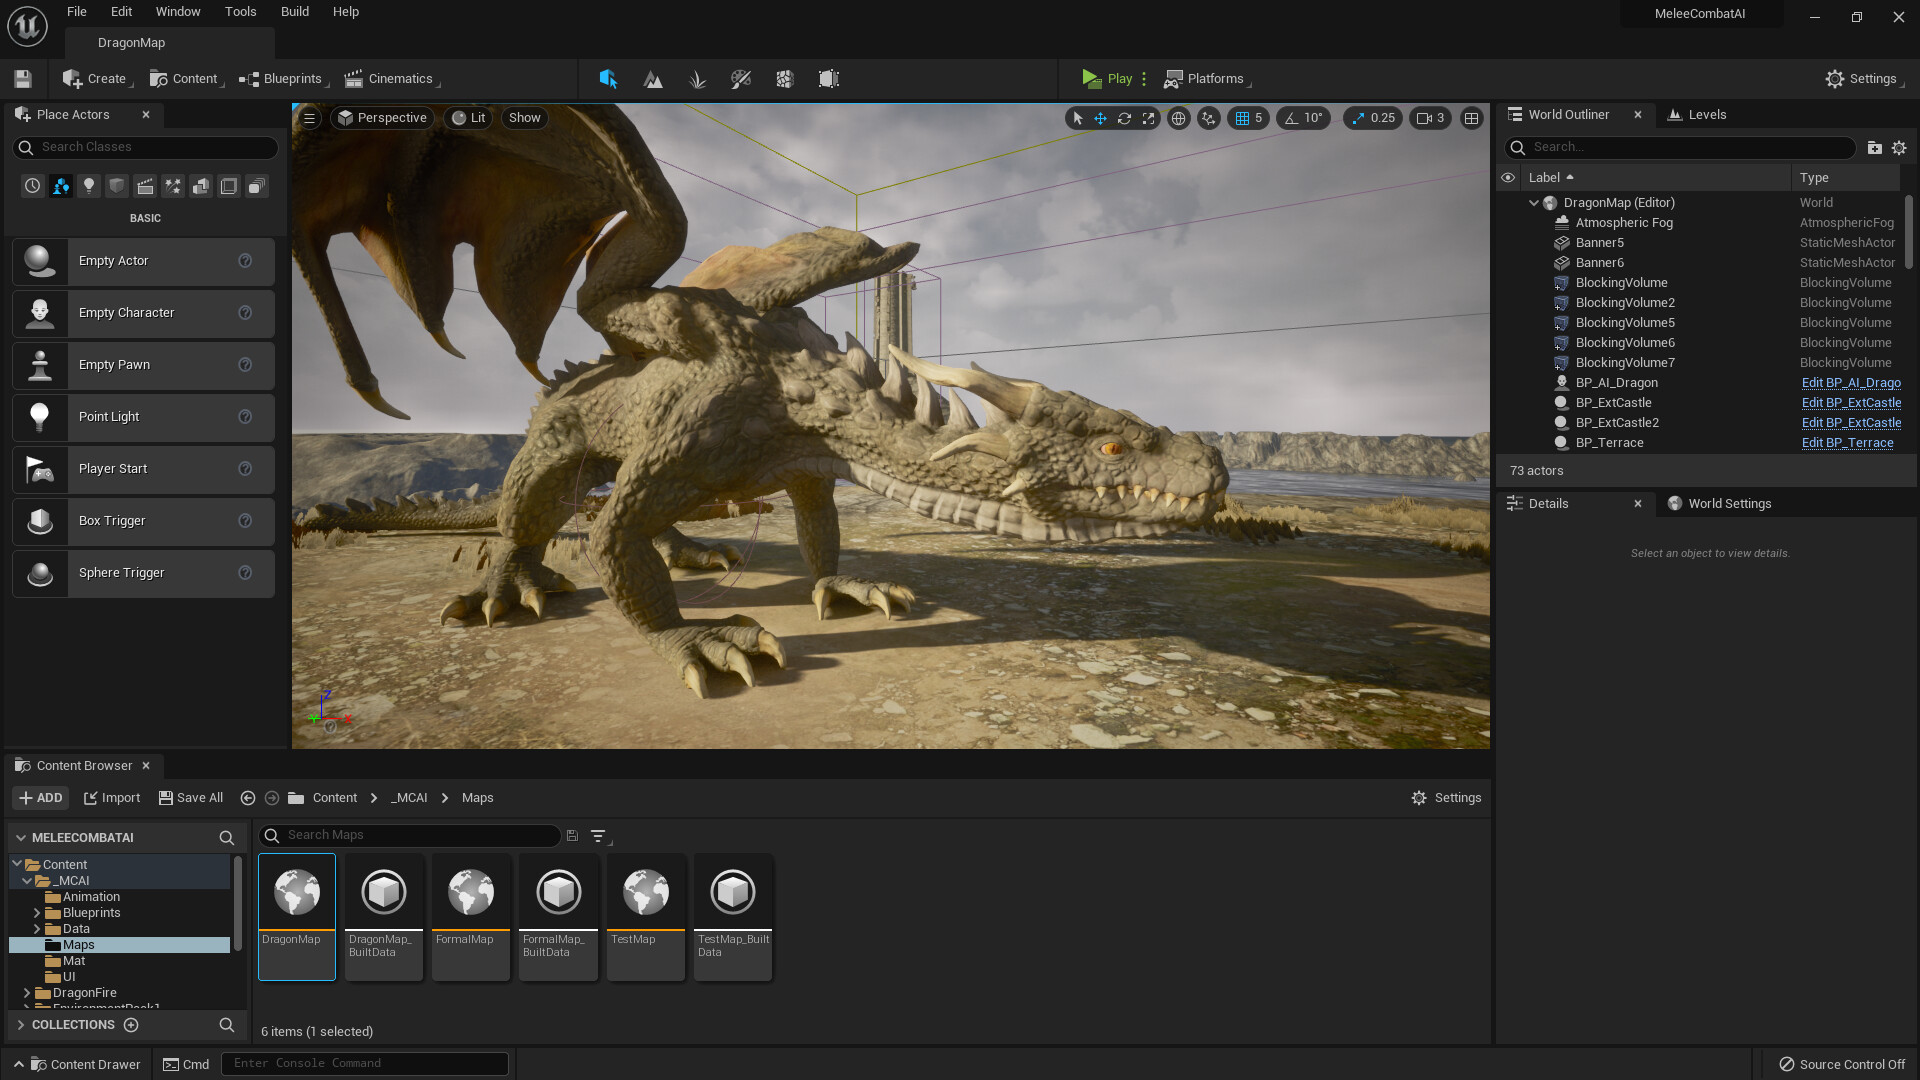1920x1080 pixels.
Task: Open Recently Placed actors with the clock icon
Action: point(31,186)
